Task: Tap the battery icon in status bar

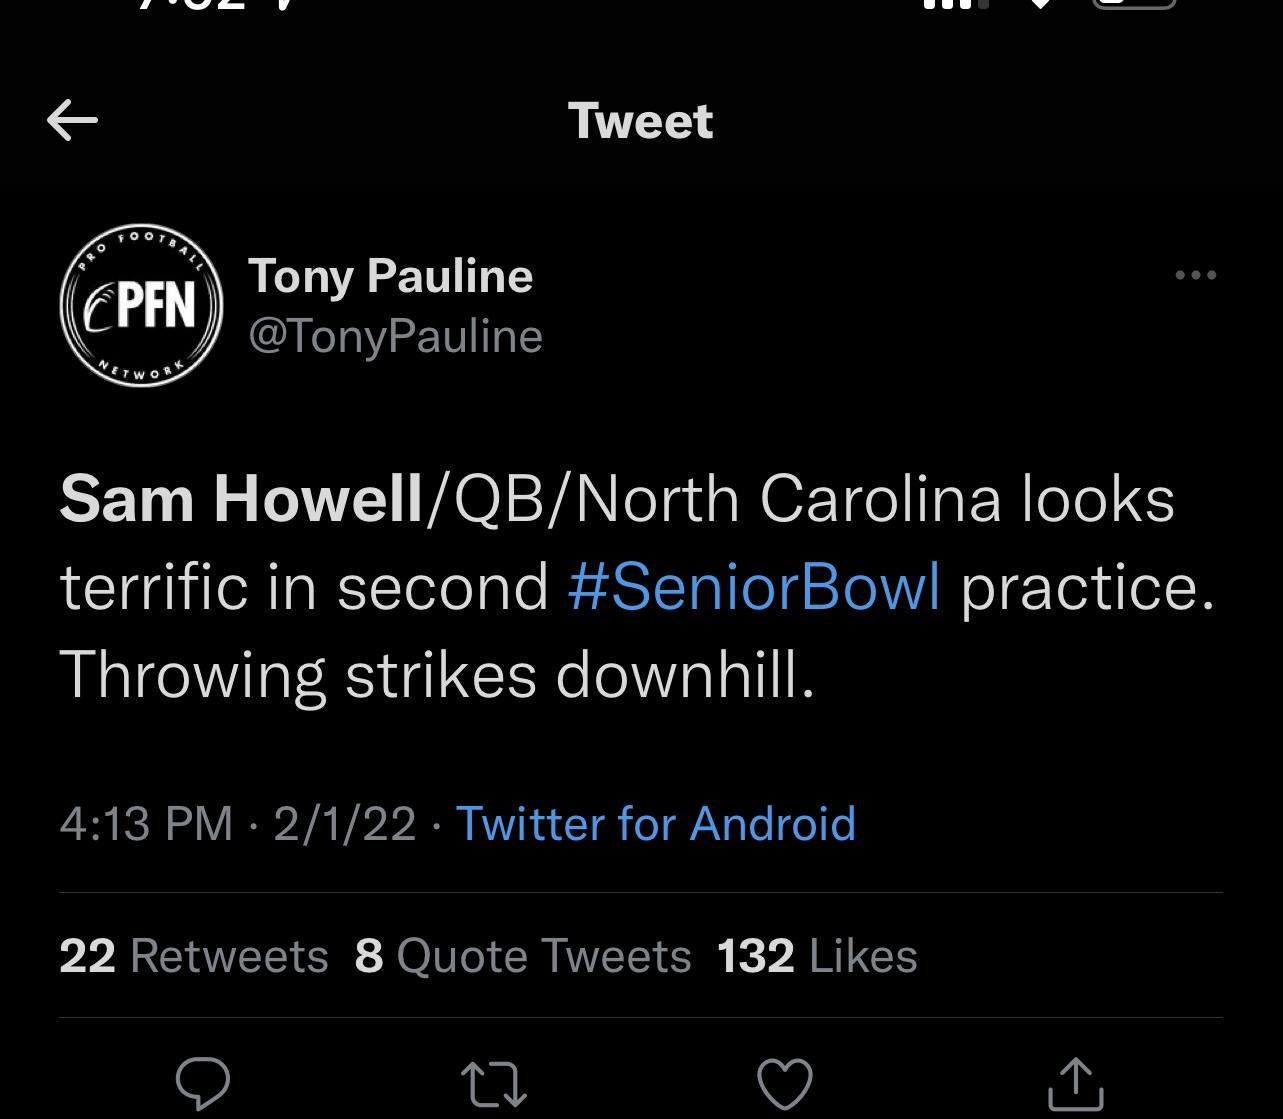Action: [1133, 6]
